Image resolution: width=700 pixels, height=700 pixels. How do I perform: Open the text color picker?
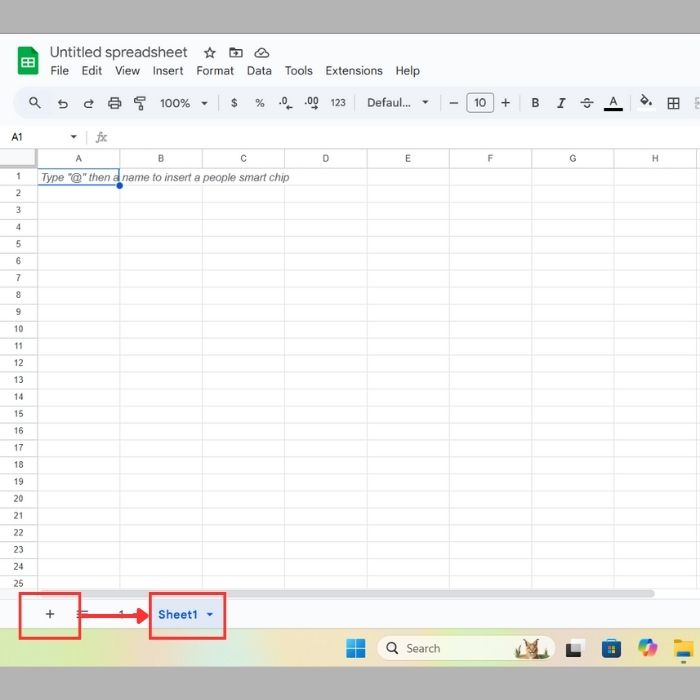pyautogui.click(x=613, y=103)
